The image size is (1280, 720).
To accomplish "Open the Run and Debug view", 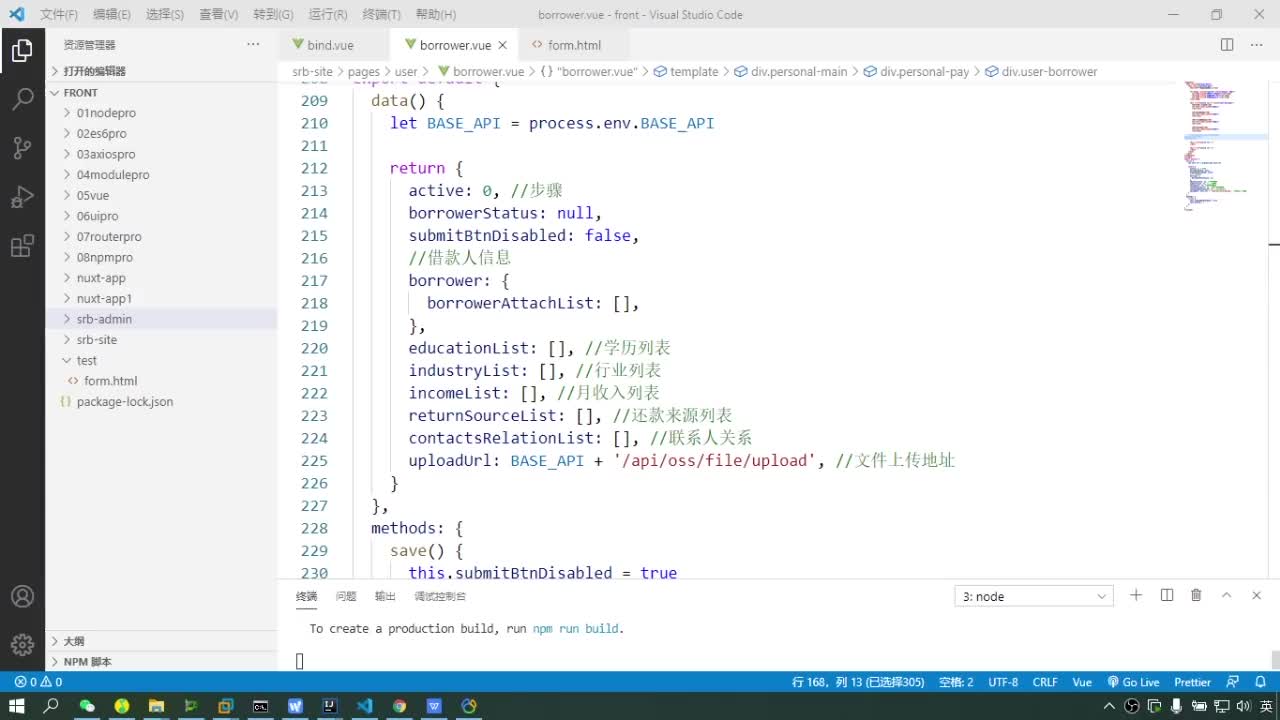I will [x=22, y=197].
